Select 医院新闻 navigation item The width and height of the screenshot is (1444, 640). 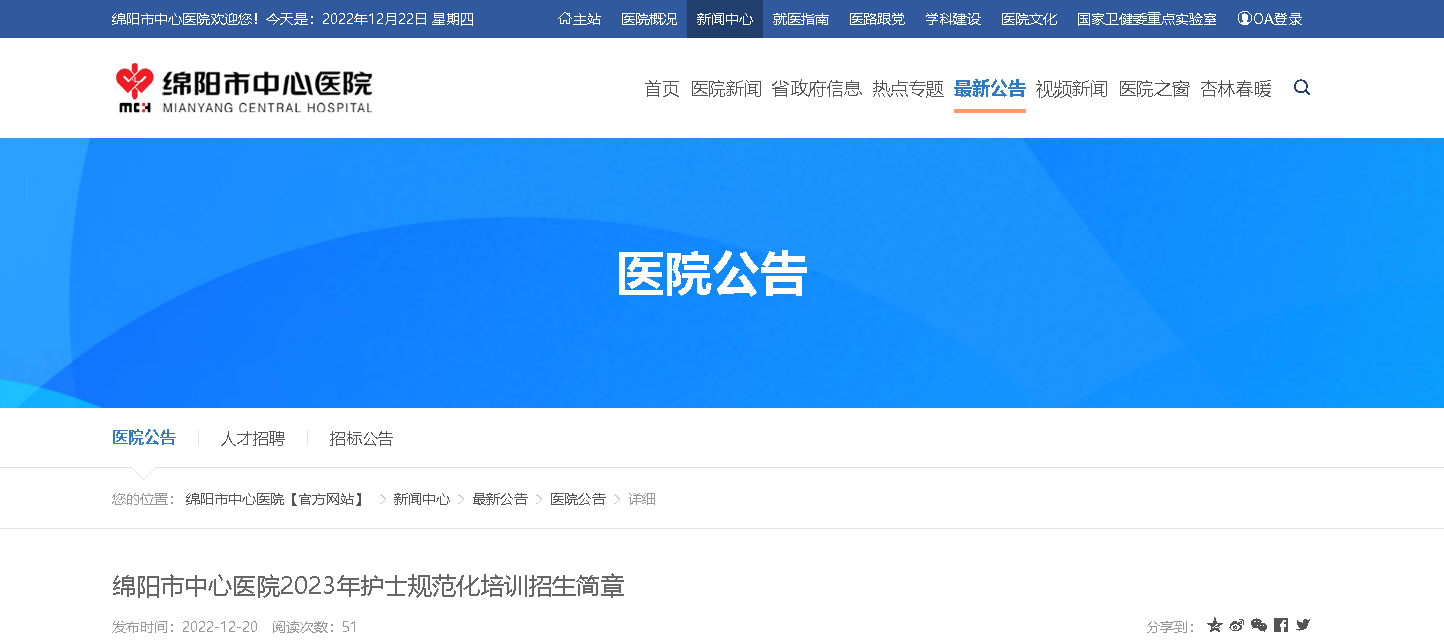pyautogui.click(x=726, y=89)
